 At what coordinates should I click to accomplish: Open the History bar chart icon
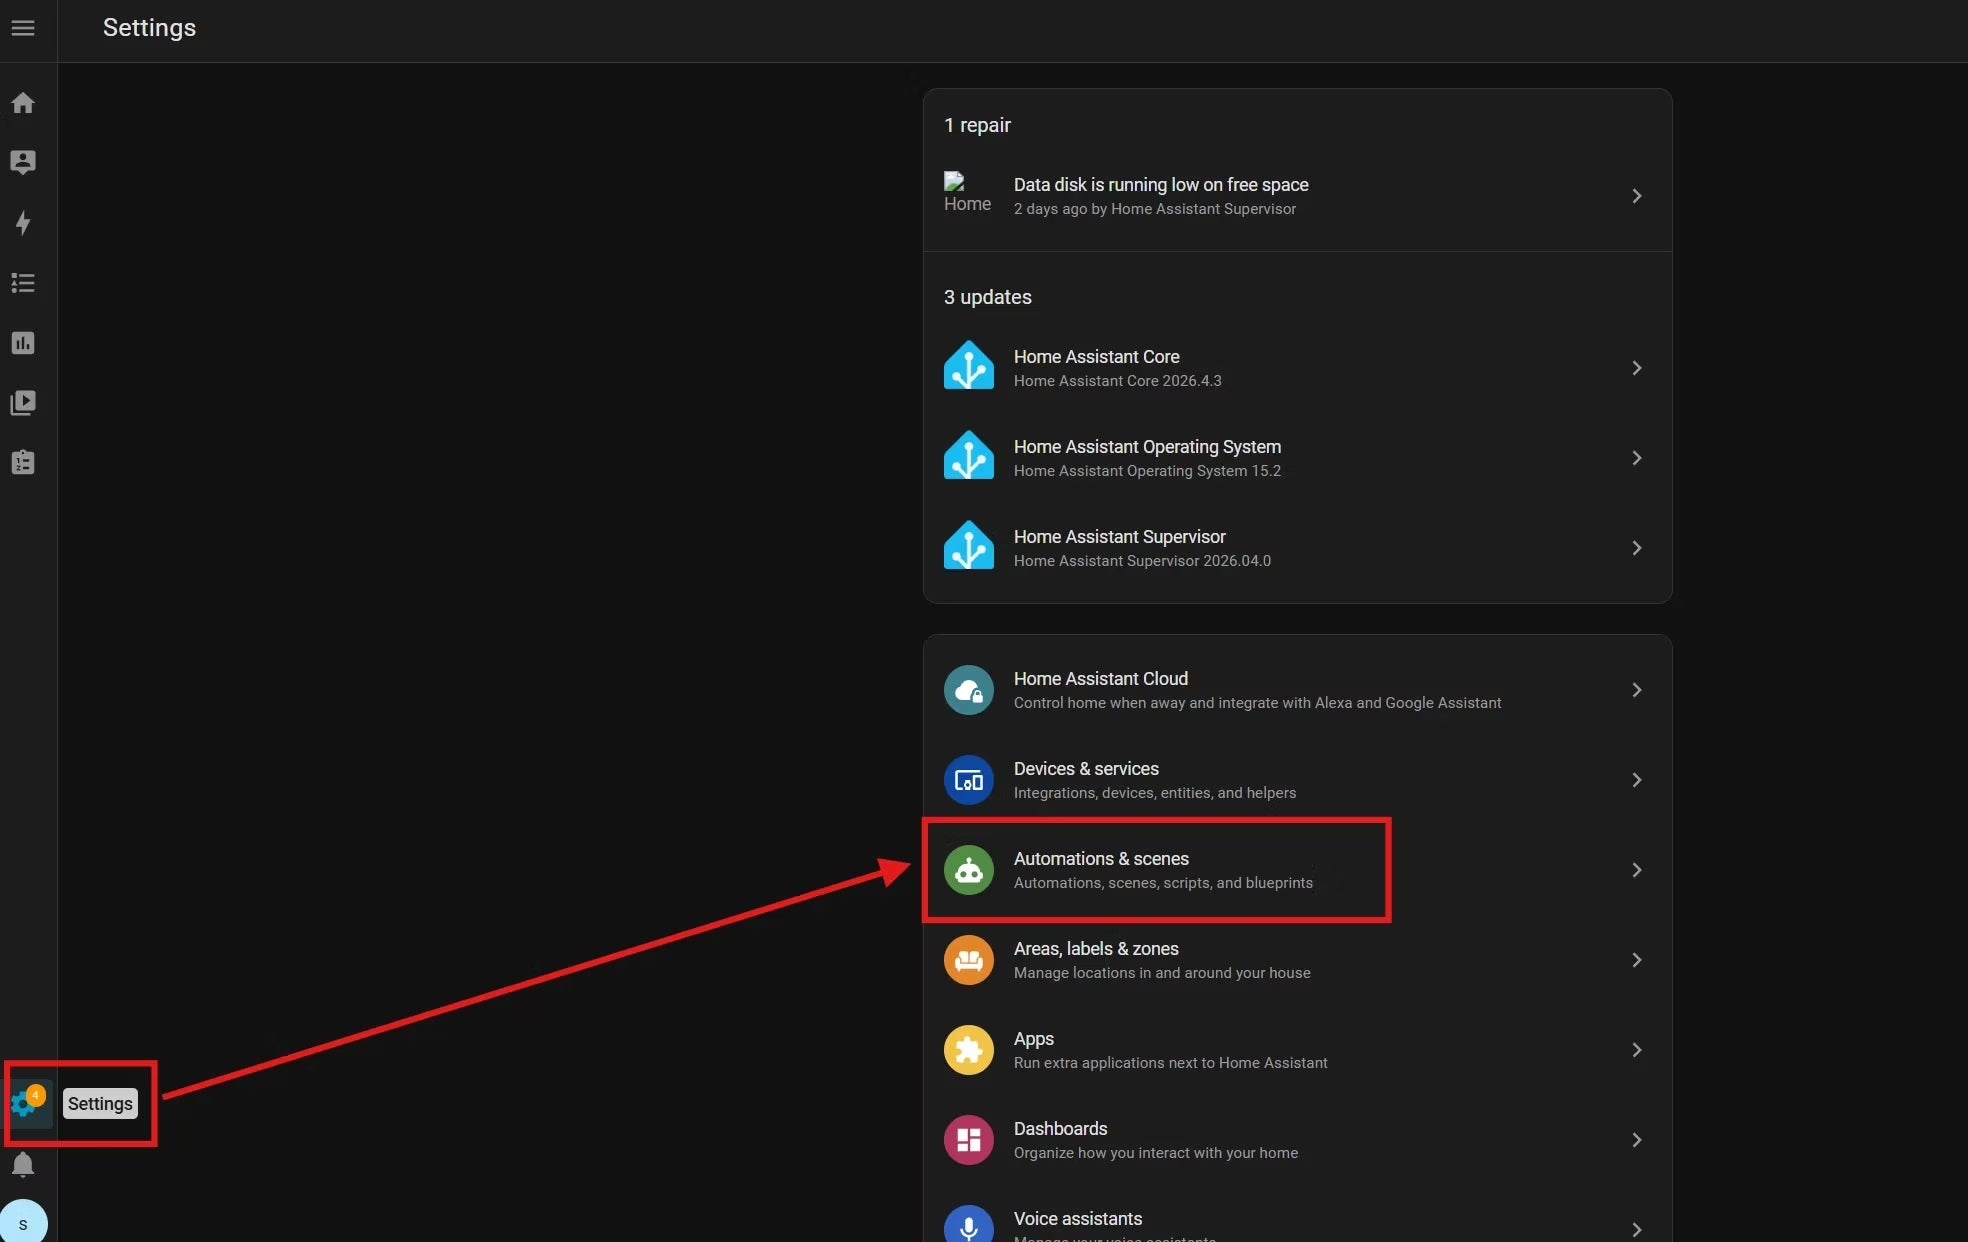click(x=23, y=343)
